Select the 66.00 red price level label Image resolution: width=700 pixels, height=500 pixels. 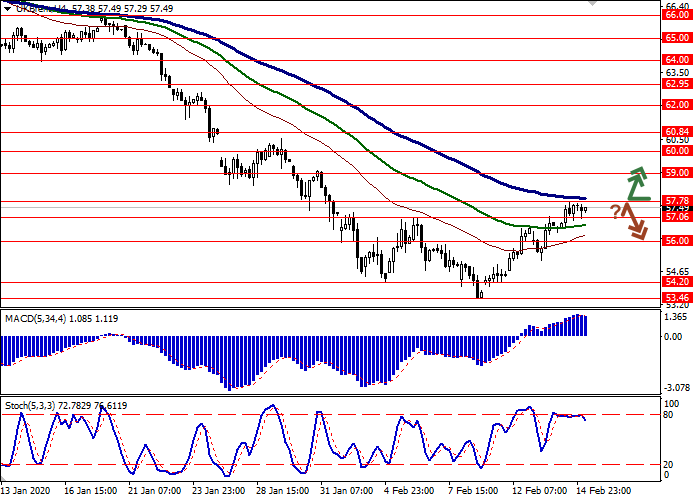[x=677, y=15]
